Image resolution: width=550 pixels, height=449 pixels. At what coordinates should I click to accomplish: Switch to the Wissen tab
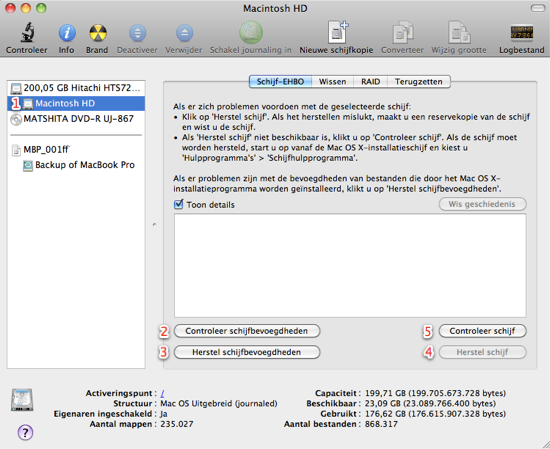(333, 82)
